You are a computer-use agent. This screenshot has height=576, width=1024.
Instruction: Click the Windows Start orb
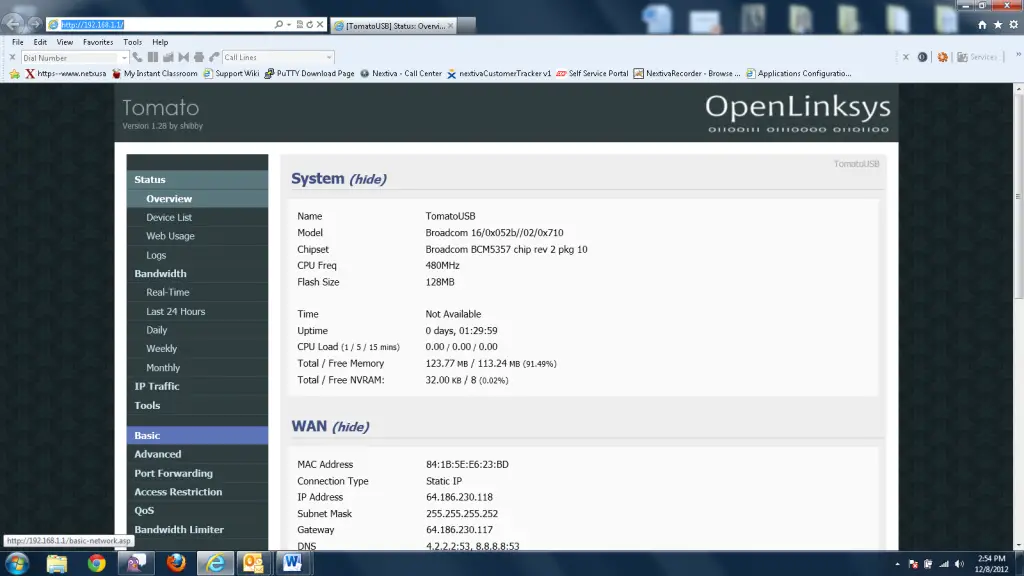pyautogui.click(x=17, y=562)
